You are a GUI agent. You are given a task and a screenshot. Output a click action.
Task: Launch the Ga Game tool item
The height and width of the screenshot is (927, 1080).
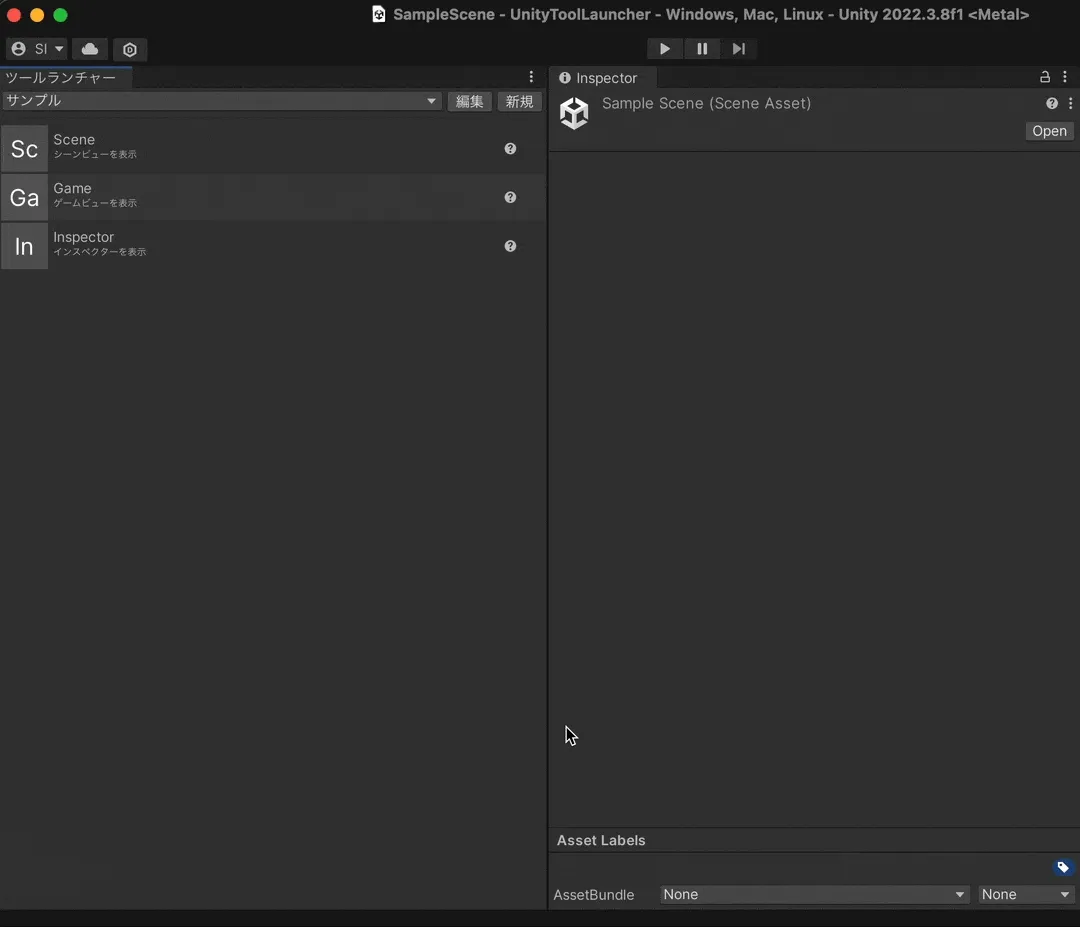click(273, 198)
